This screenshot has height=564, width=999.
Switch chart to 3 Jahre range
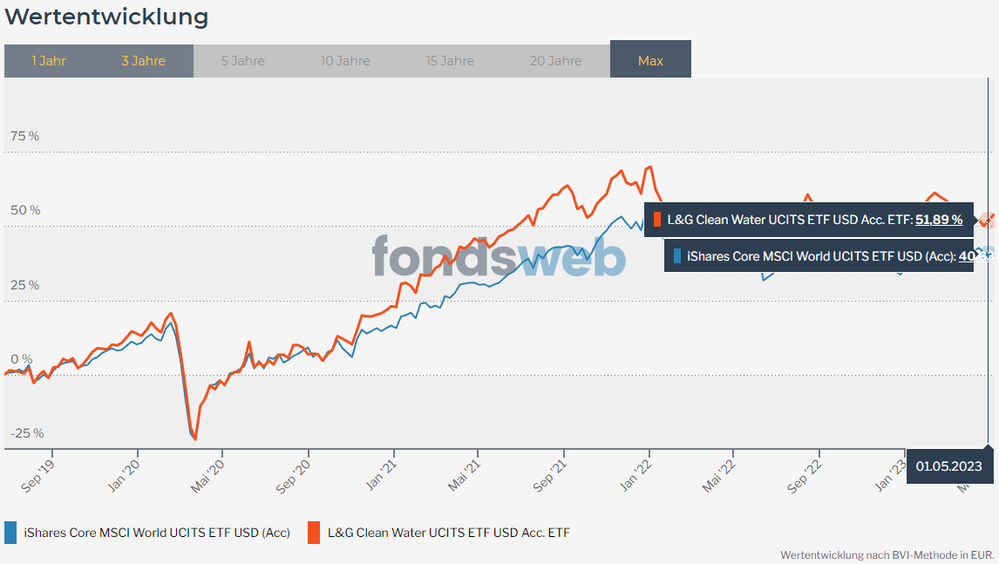pyautogui.click(x=143, y=61)
